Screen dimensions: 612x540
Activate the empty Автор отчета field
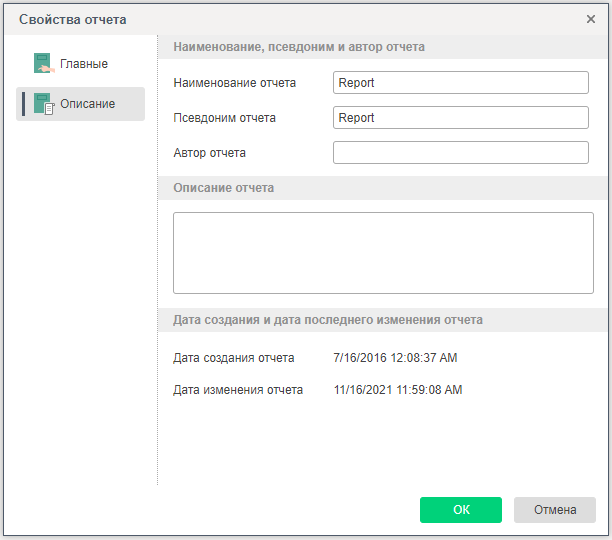tap(460, 153)
